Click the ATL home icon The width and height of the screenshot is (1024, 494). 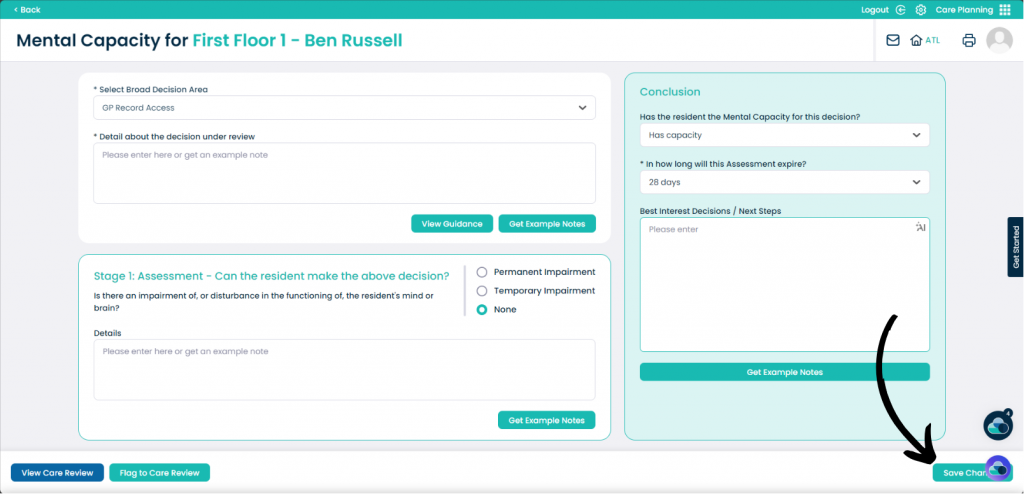point(916,41)
